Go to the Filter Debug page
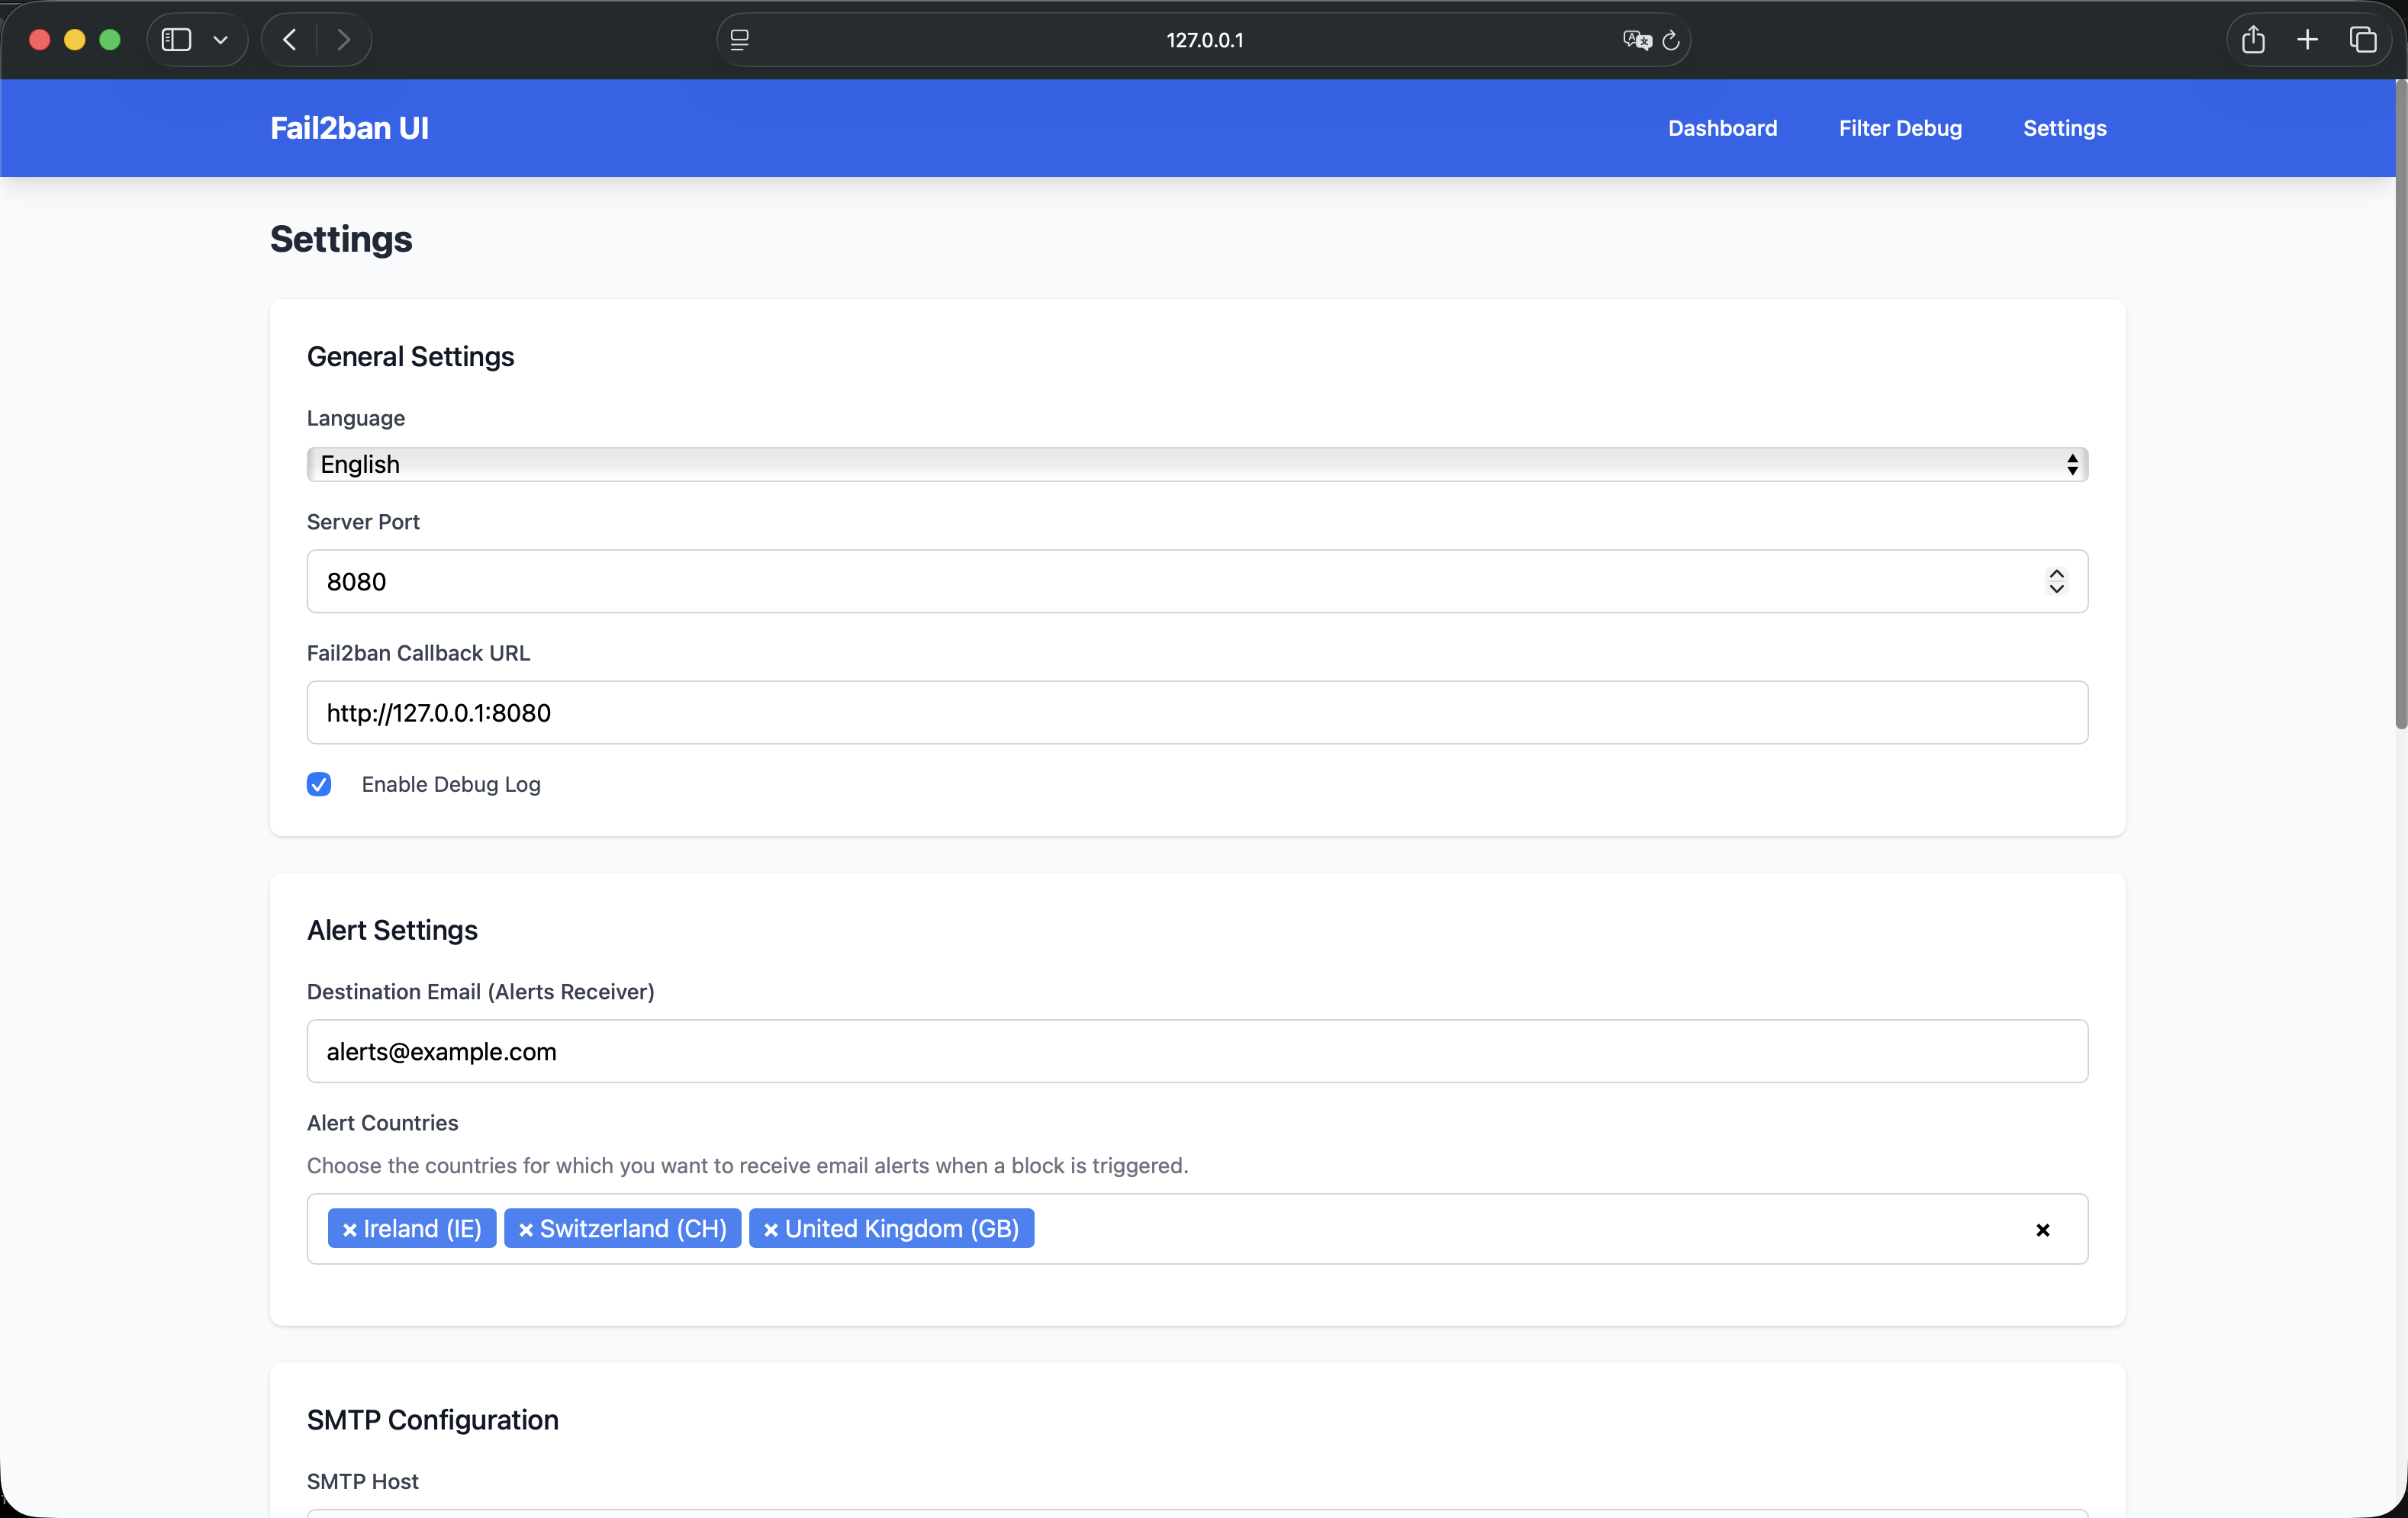This screenshot has height=1518, width=2408. (x=1900, y=128)
